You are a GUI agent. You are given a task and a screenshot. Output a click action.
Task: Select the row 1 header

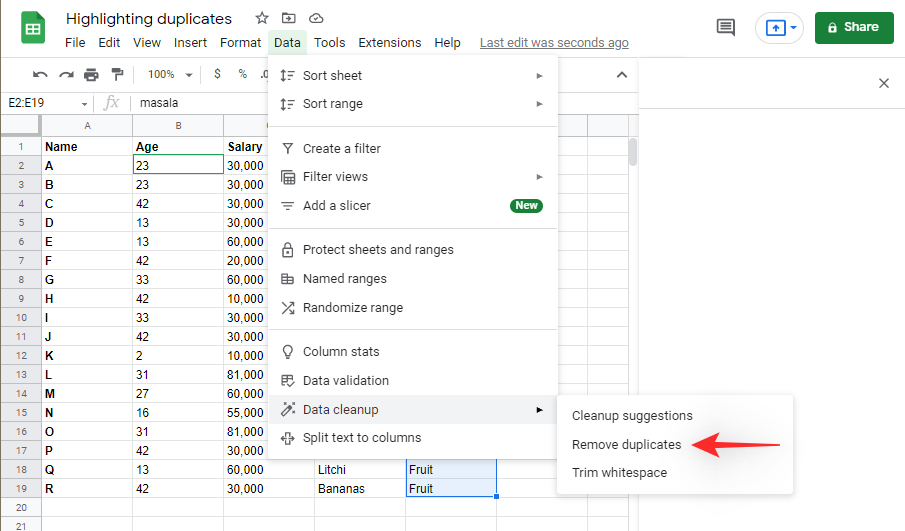point(21,147)
